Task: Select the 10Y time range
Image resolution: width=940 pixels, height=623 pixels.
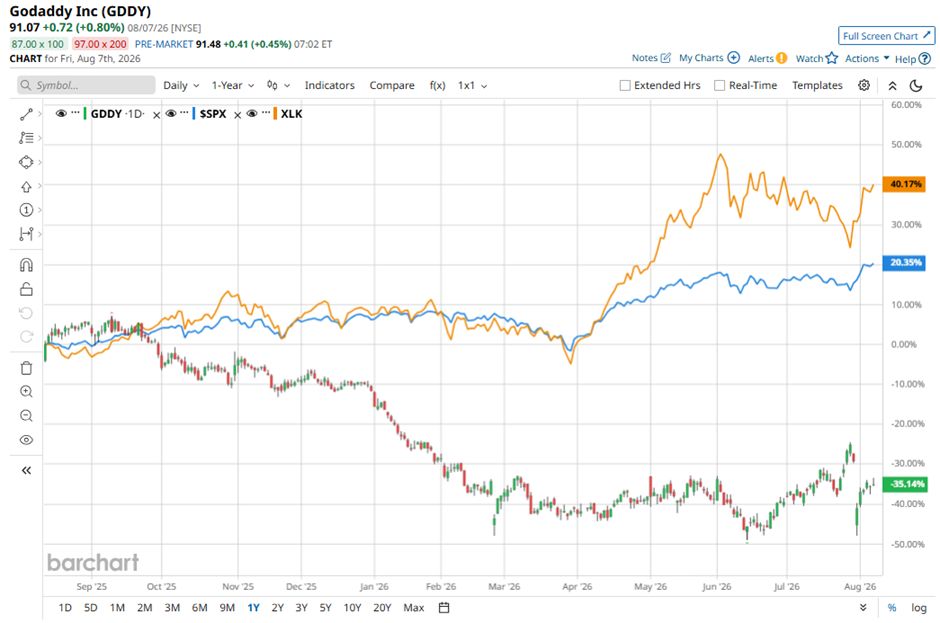Action: (352, 607)
